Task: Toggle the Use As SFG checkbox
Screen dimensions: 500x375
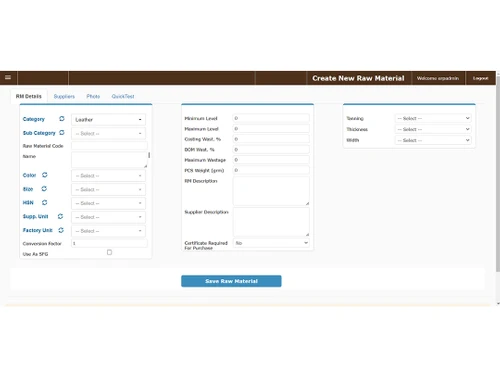Action: [109, 252]
